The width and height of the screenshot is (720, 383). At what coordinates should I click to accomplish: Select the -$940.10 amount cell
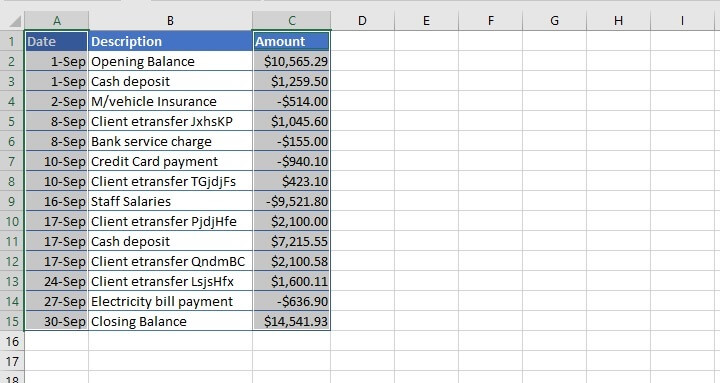pos(292,162)
